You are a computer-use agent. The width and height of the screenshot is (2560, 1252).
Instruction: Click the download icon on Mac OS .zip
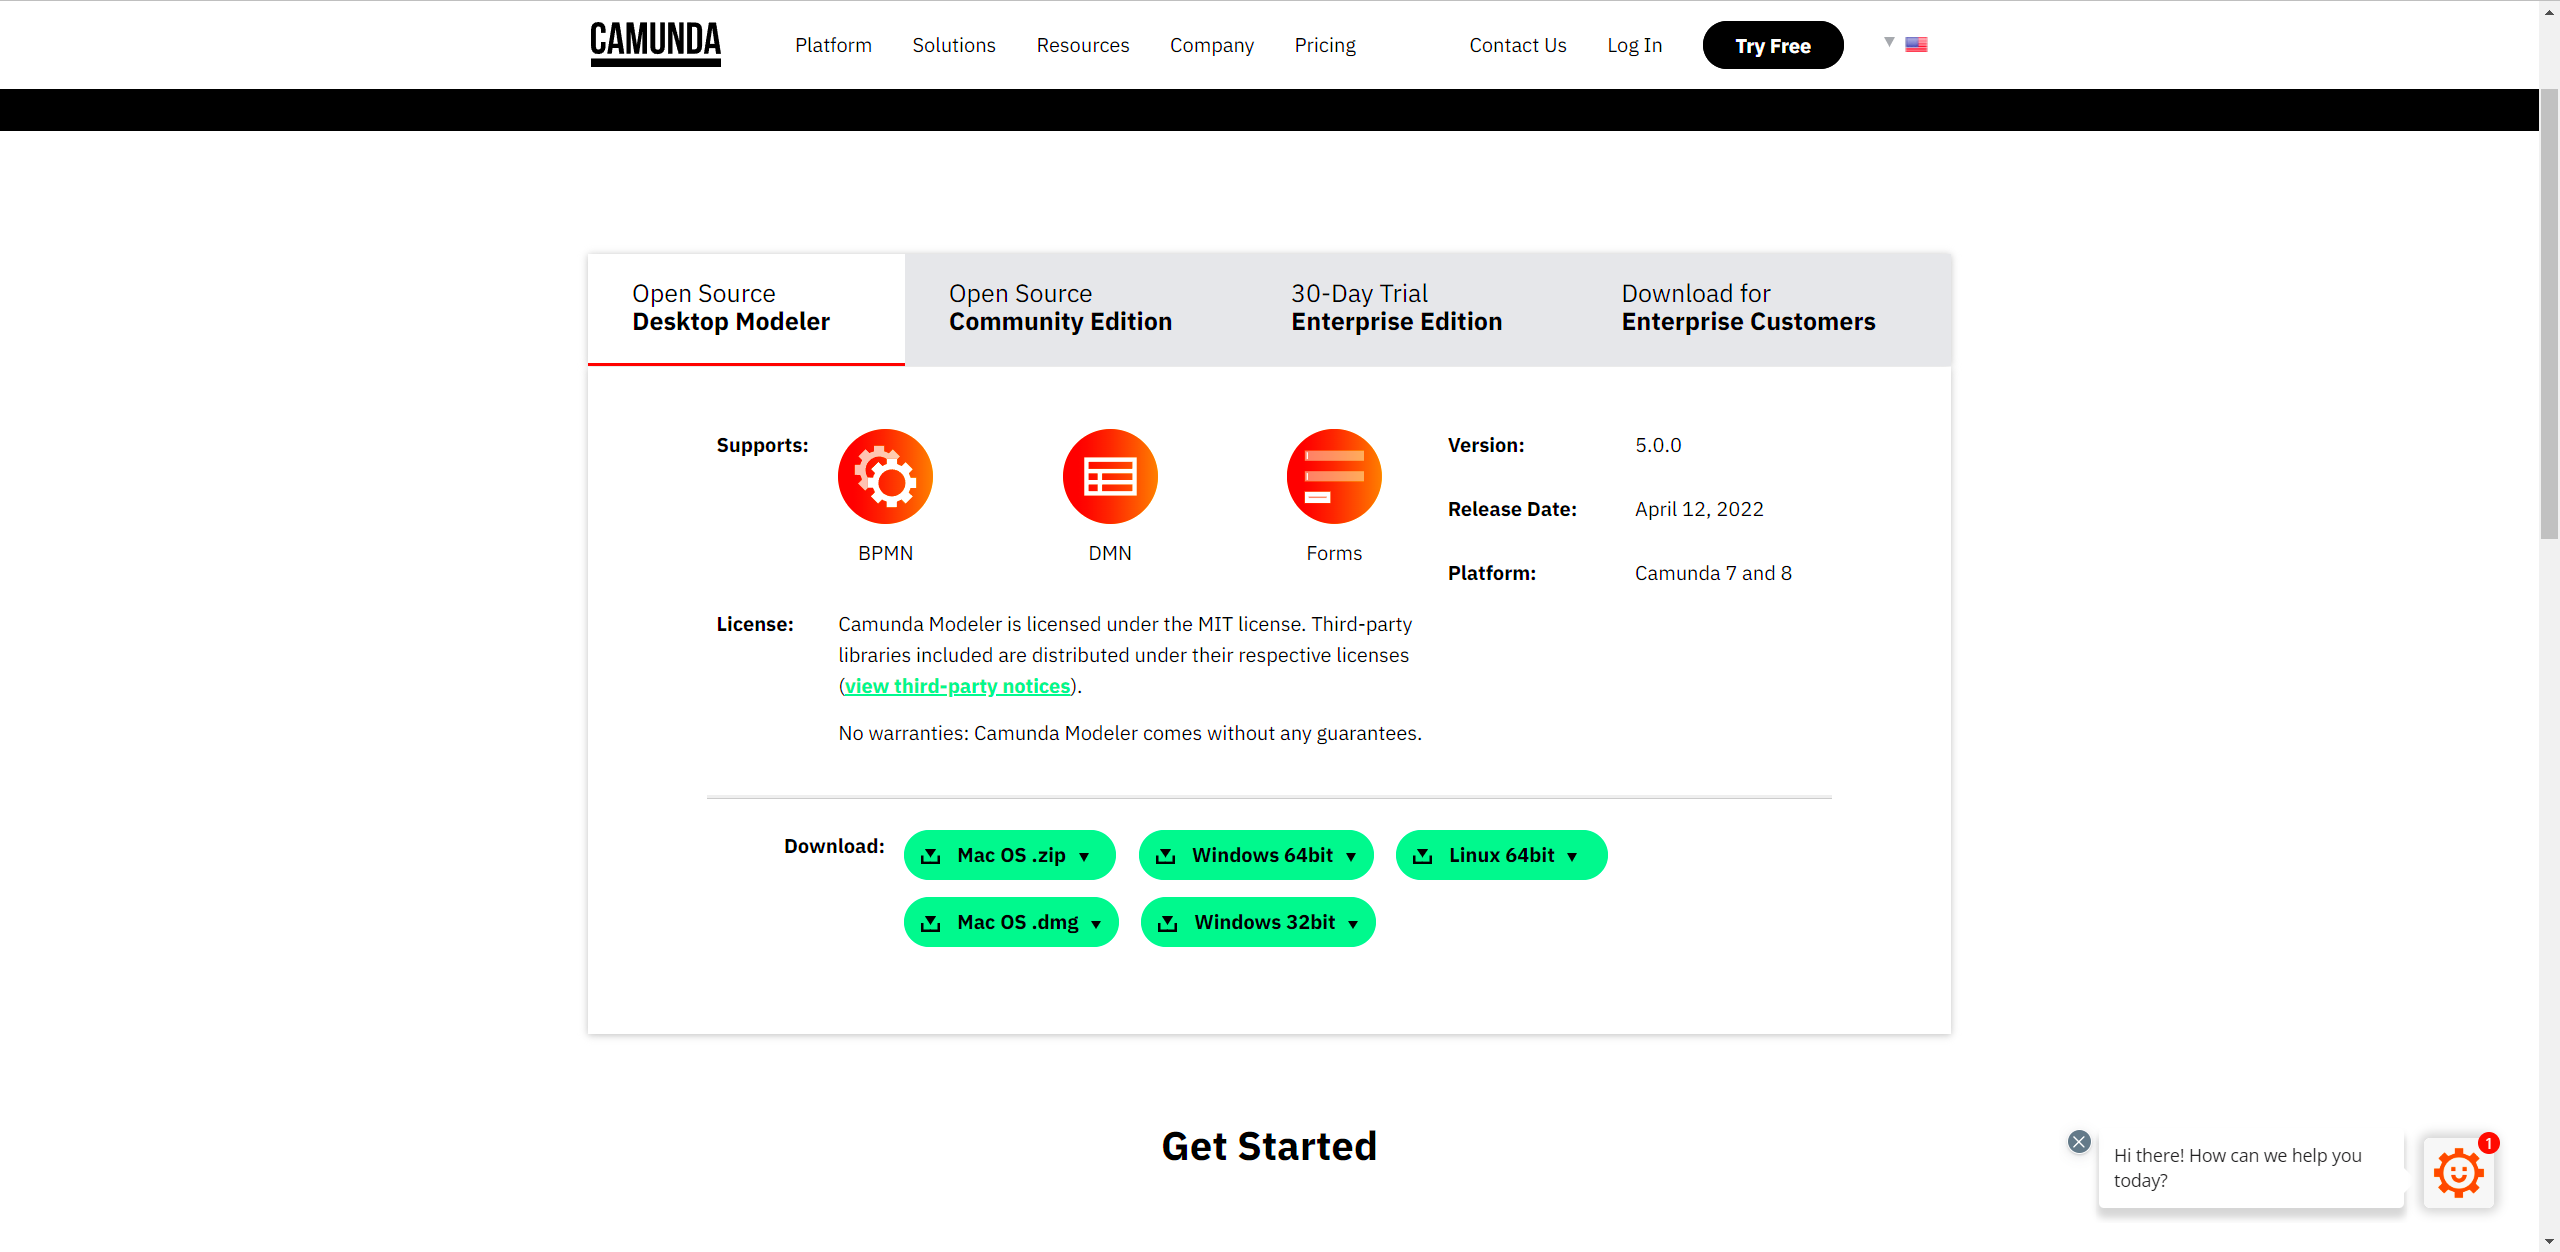tap(931, 856)
